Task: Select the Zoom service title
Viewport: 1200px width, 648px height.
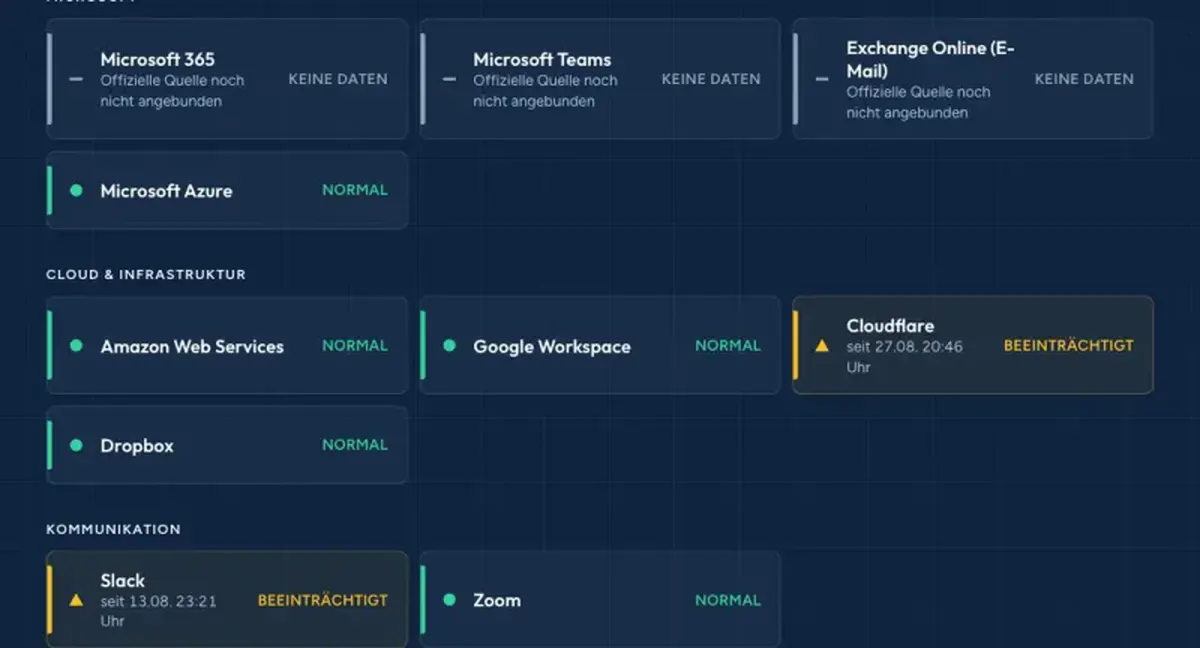Action: coord(497,600)
